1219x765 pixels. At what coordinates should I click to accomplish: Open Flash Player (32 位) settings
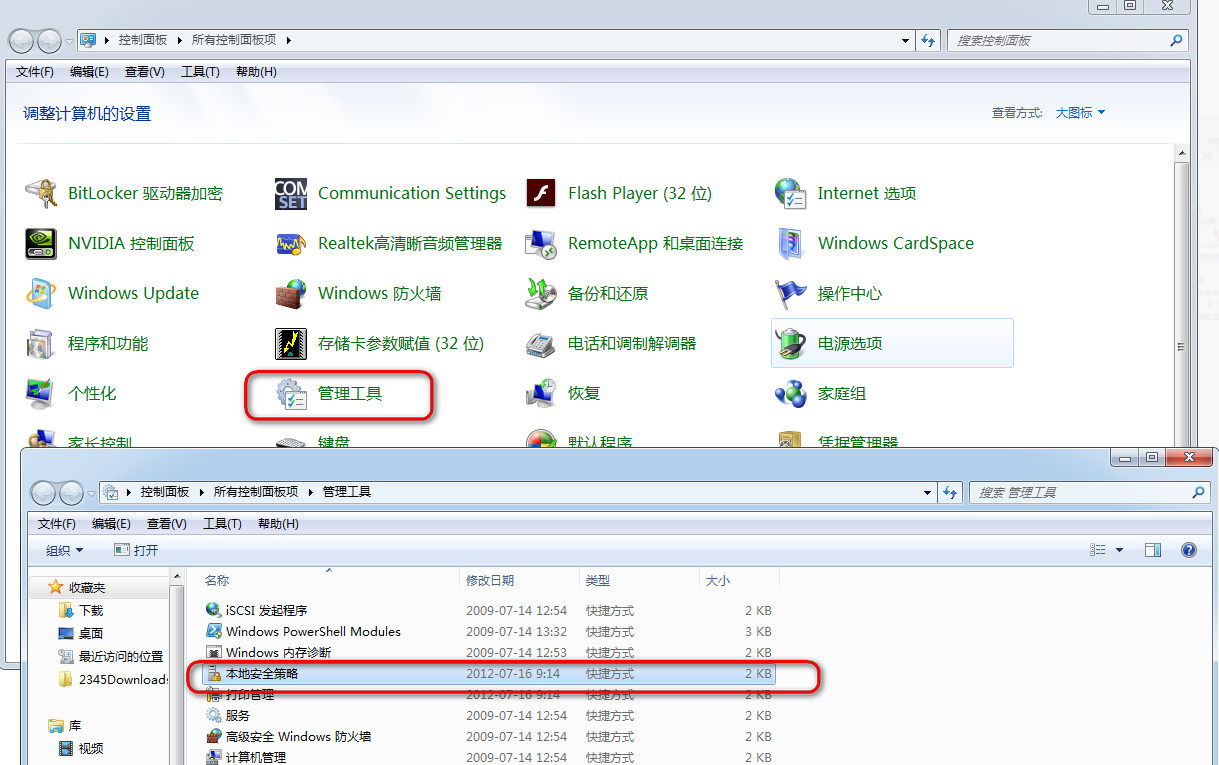(x=619, y=193)
